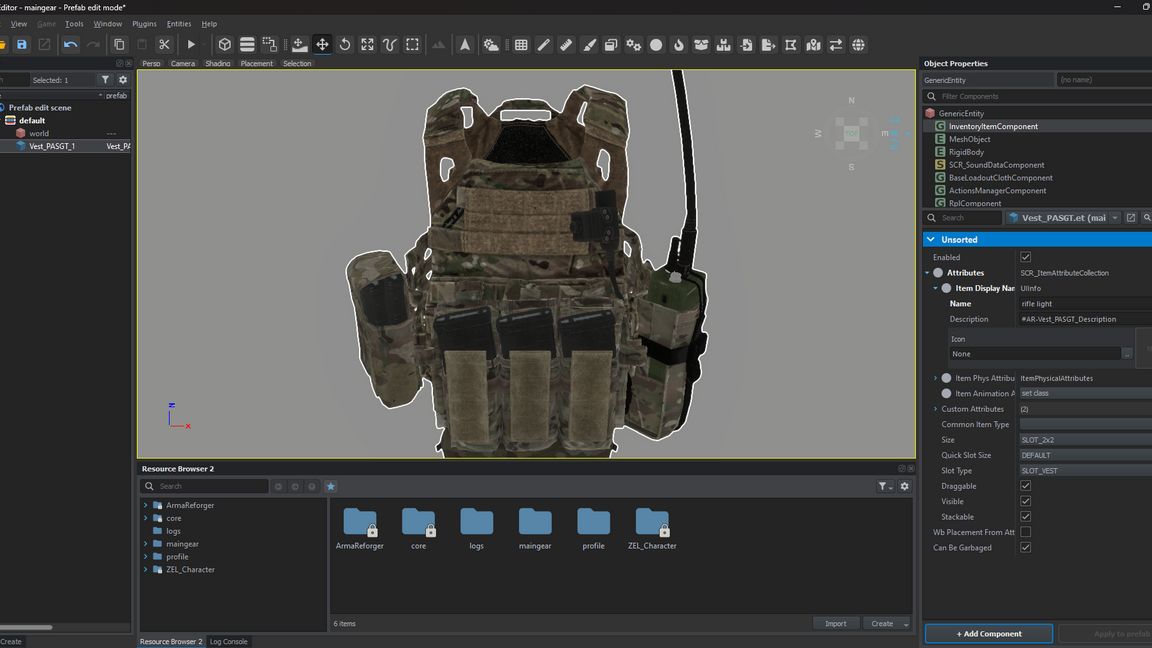Expand Custom Attributes property group
Viewport: 1152px width, 648px height.
coord(936,409)
